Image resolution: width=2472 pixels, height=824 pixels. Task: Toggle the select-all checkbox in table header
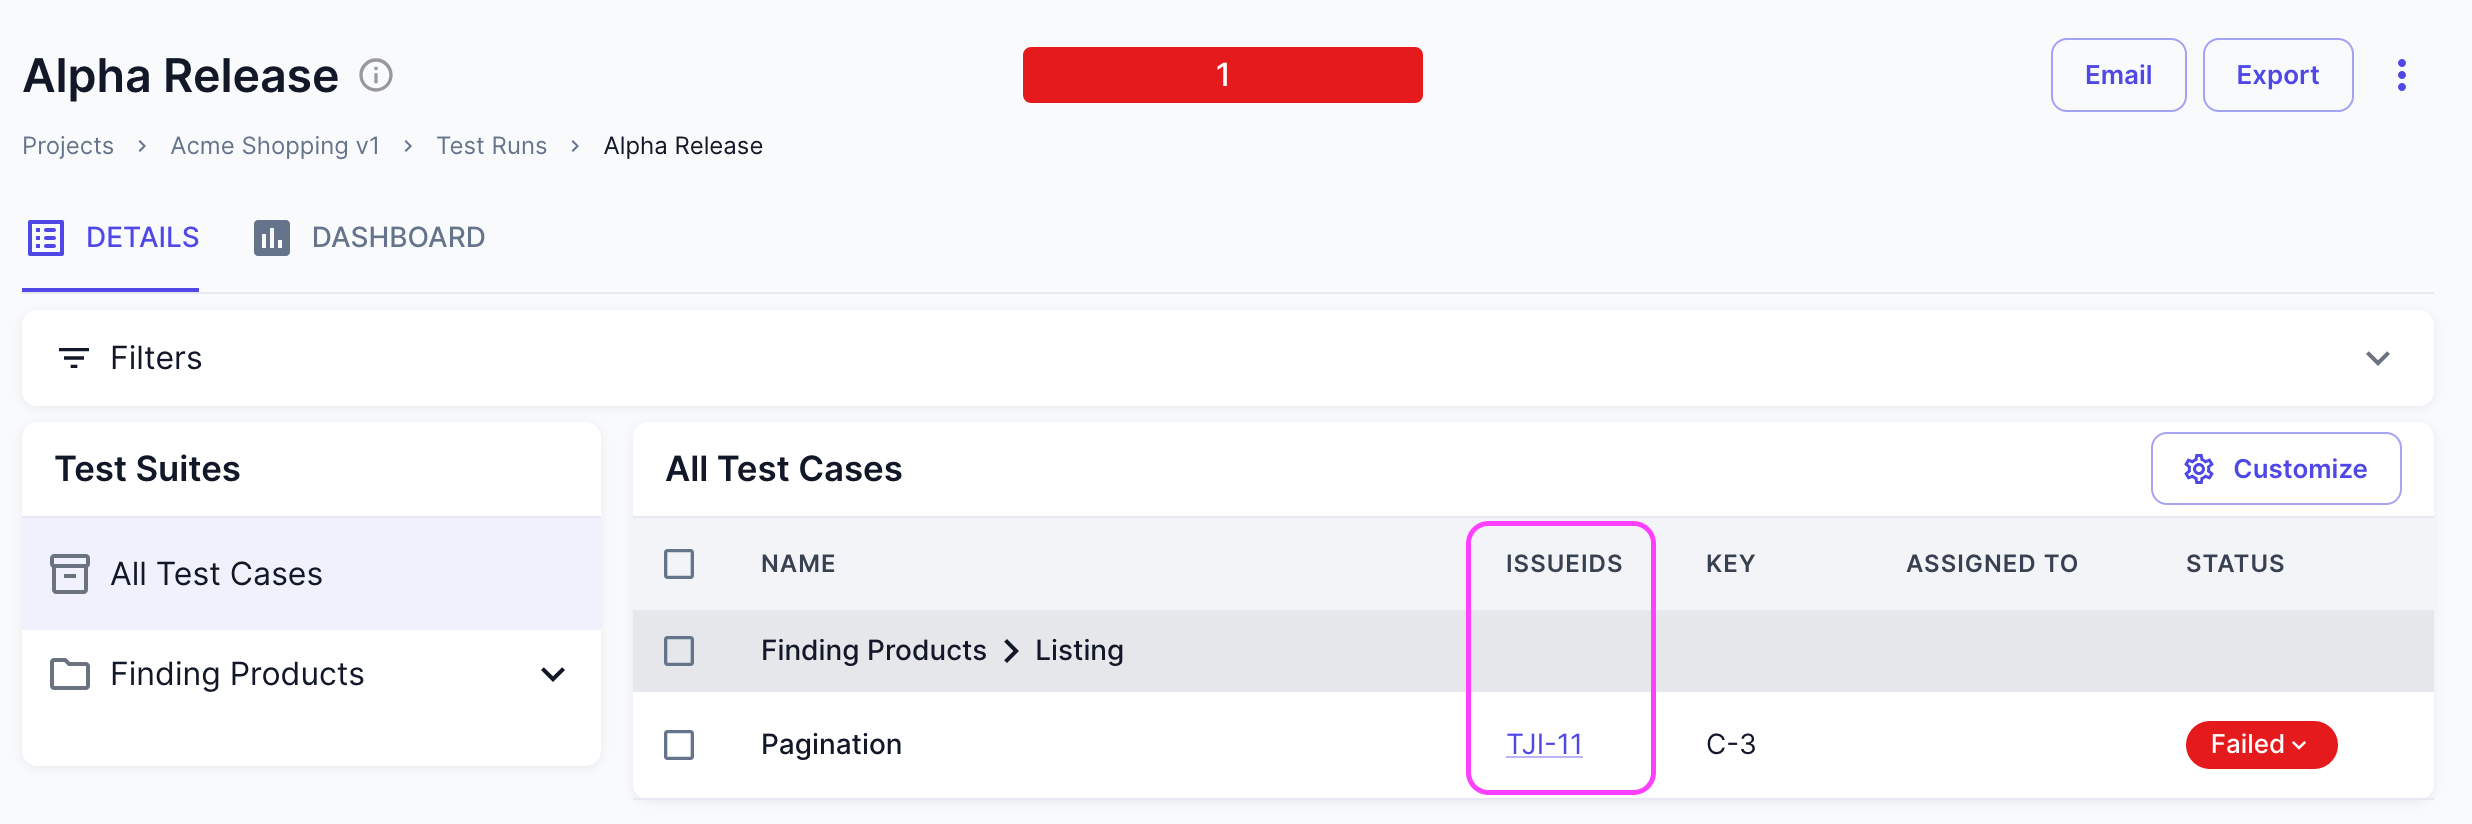click(679, 564)
